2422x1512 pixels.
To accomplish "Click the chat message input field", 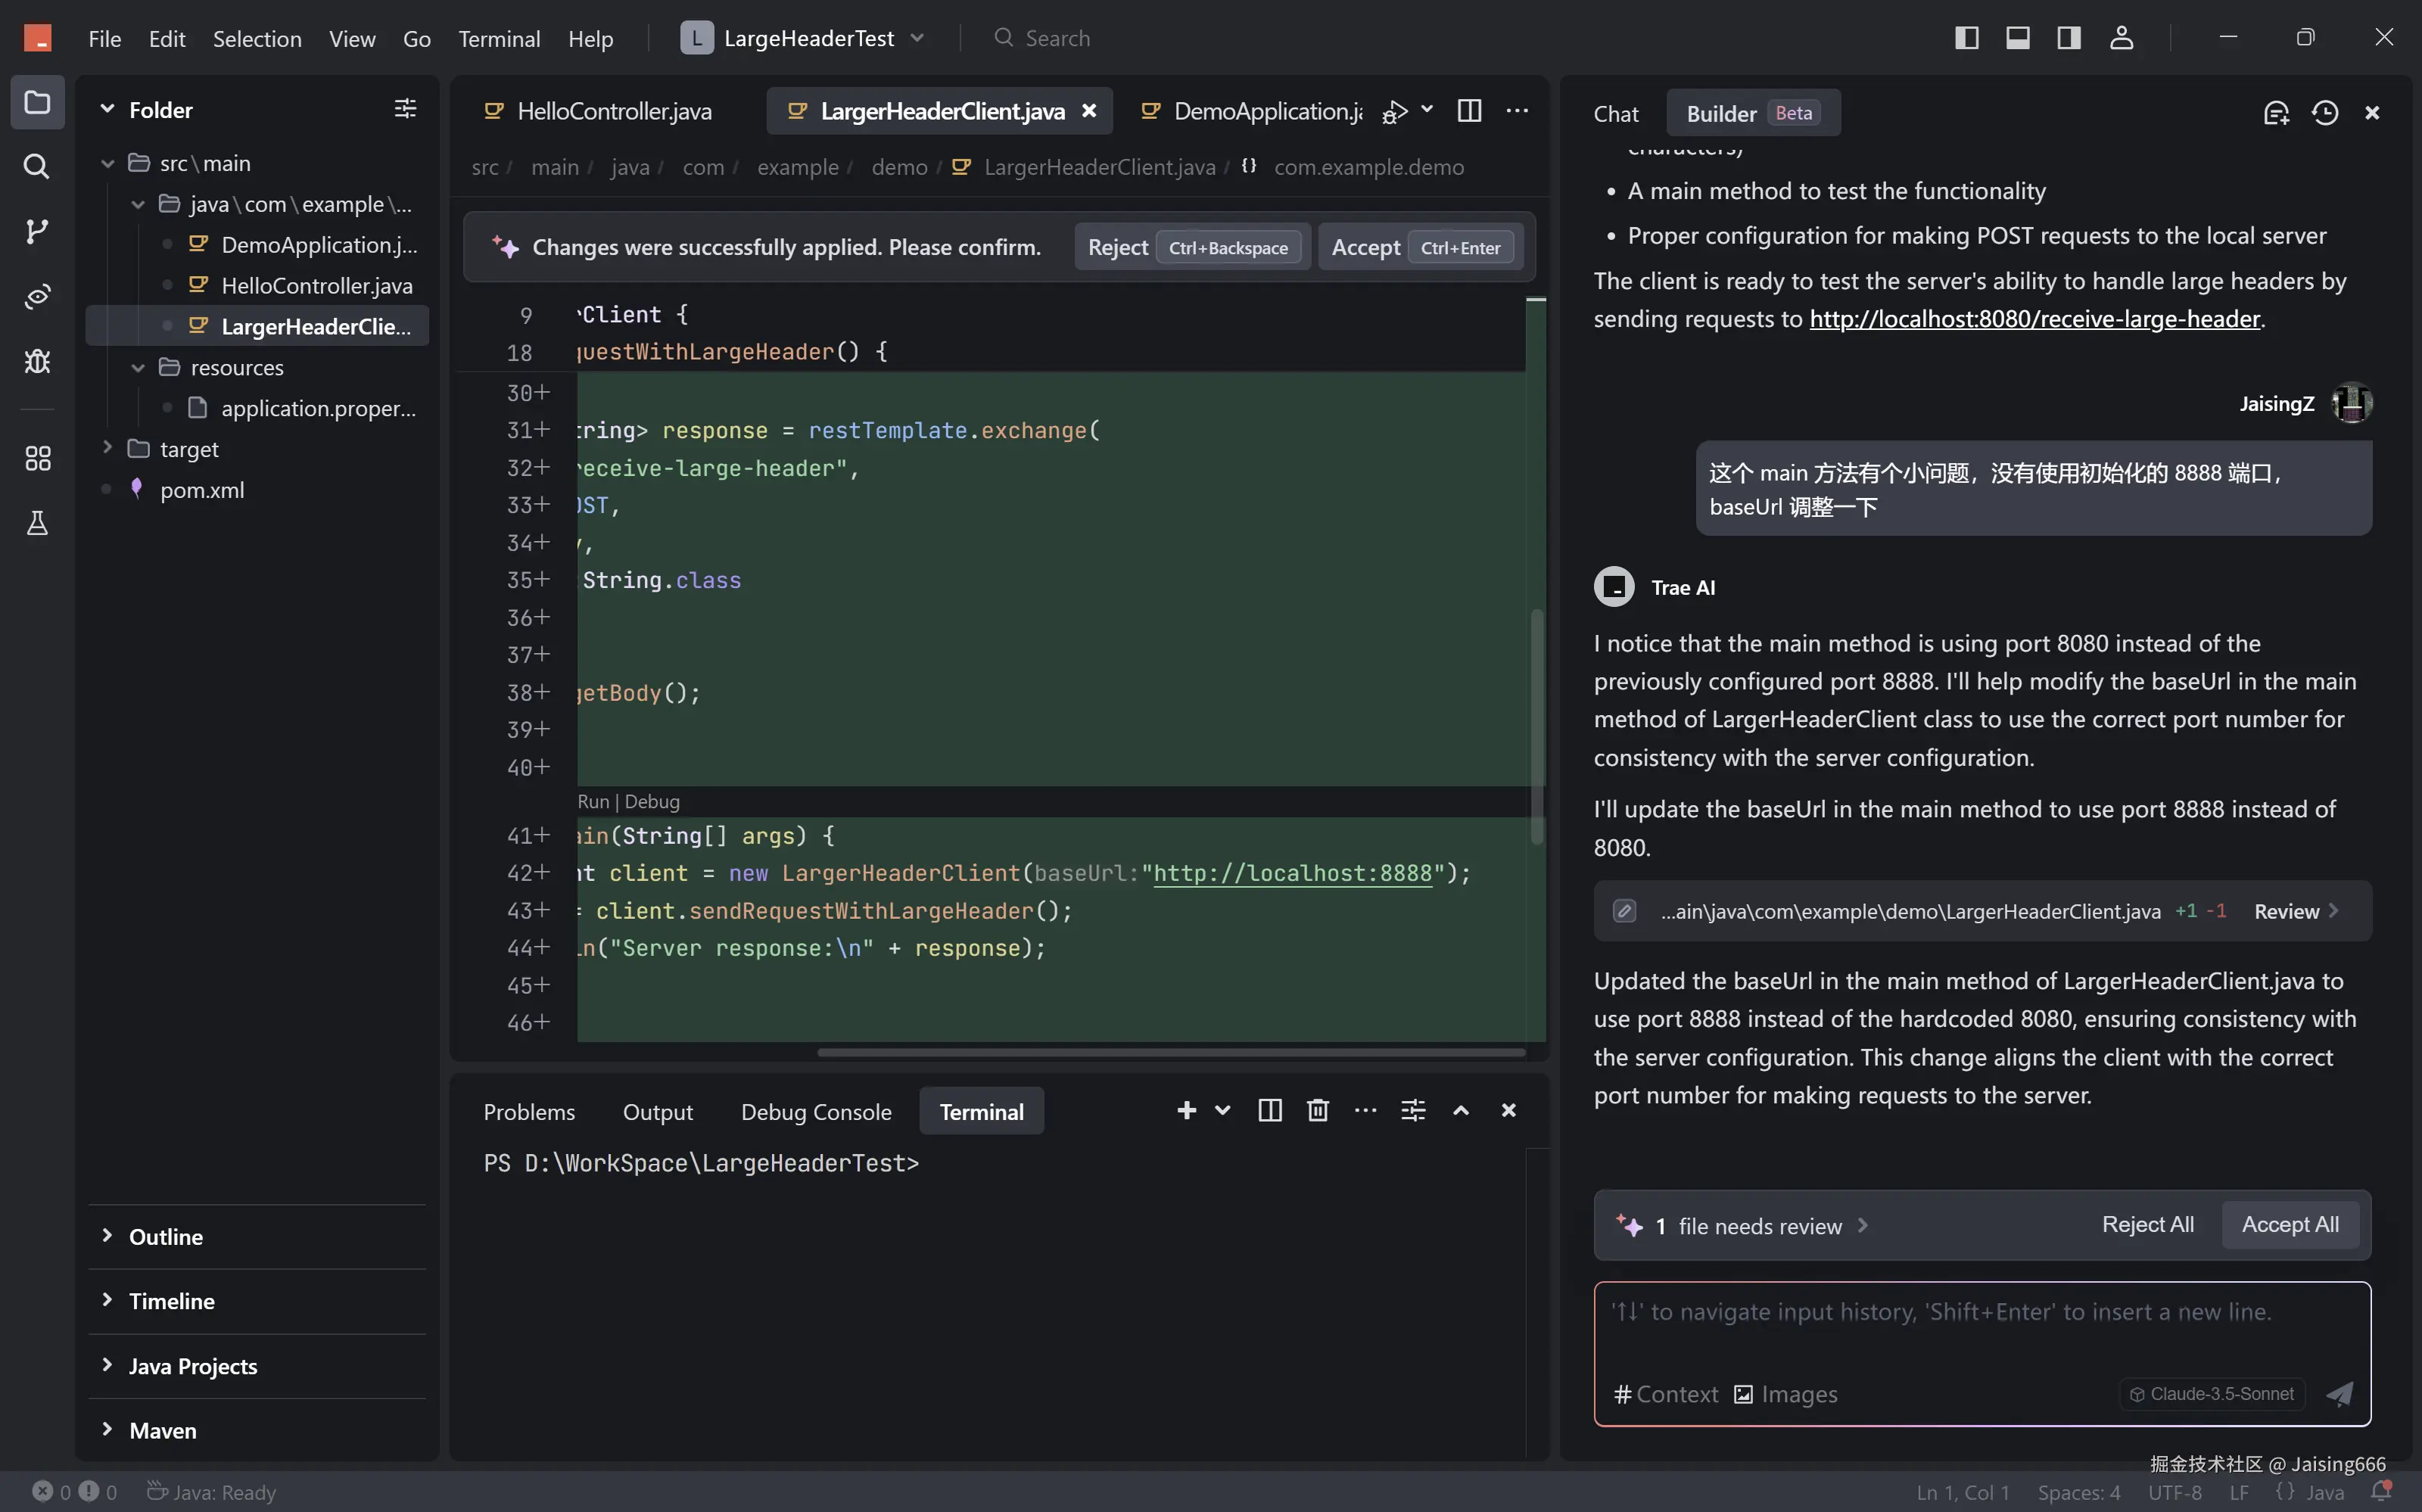I will pos(1980,1330).
